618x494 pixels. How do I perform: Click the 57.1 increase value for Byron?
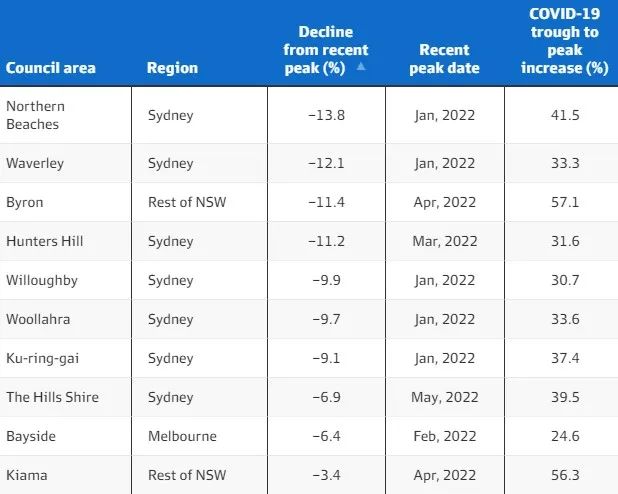[x=565, y=202]
